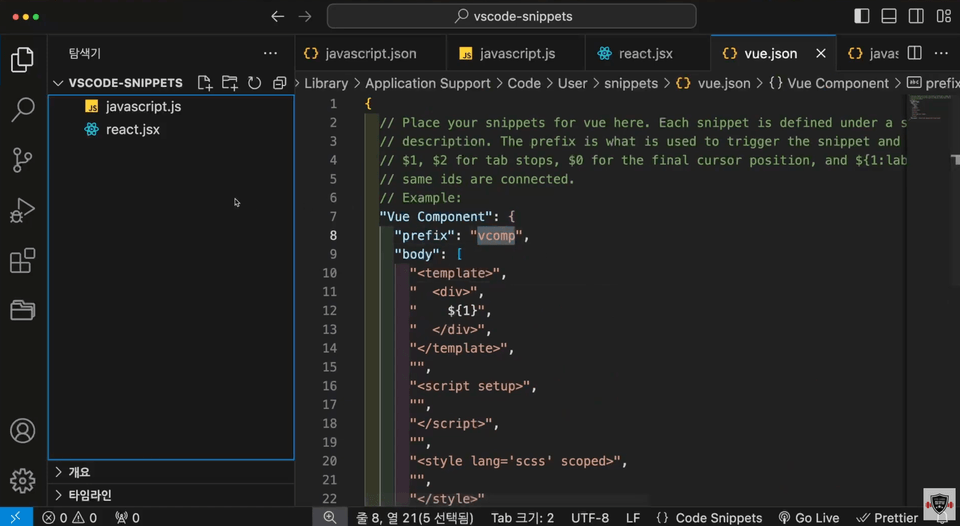960x526 pixels.
Task: Click the zoom magnifier in status bar
Action: 329,517
